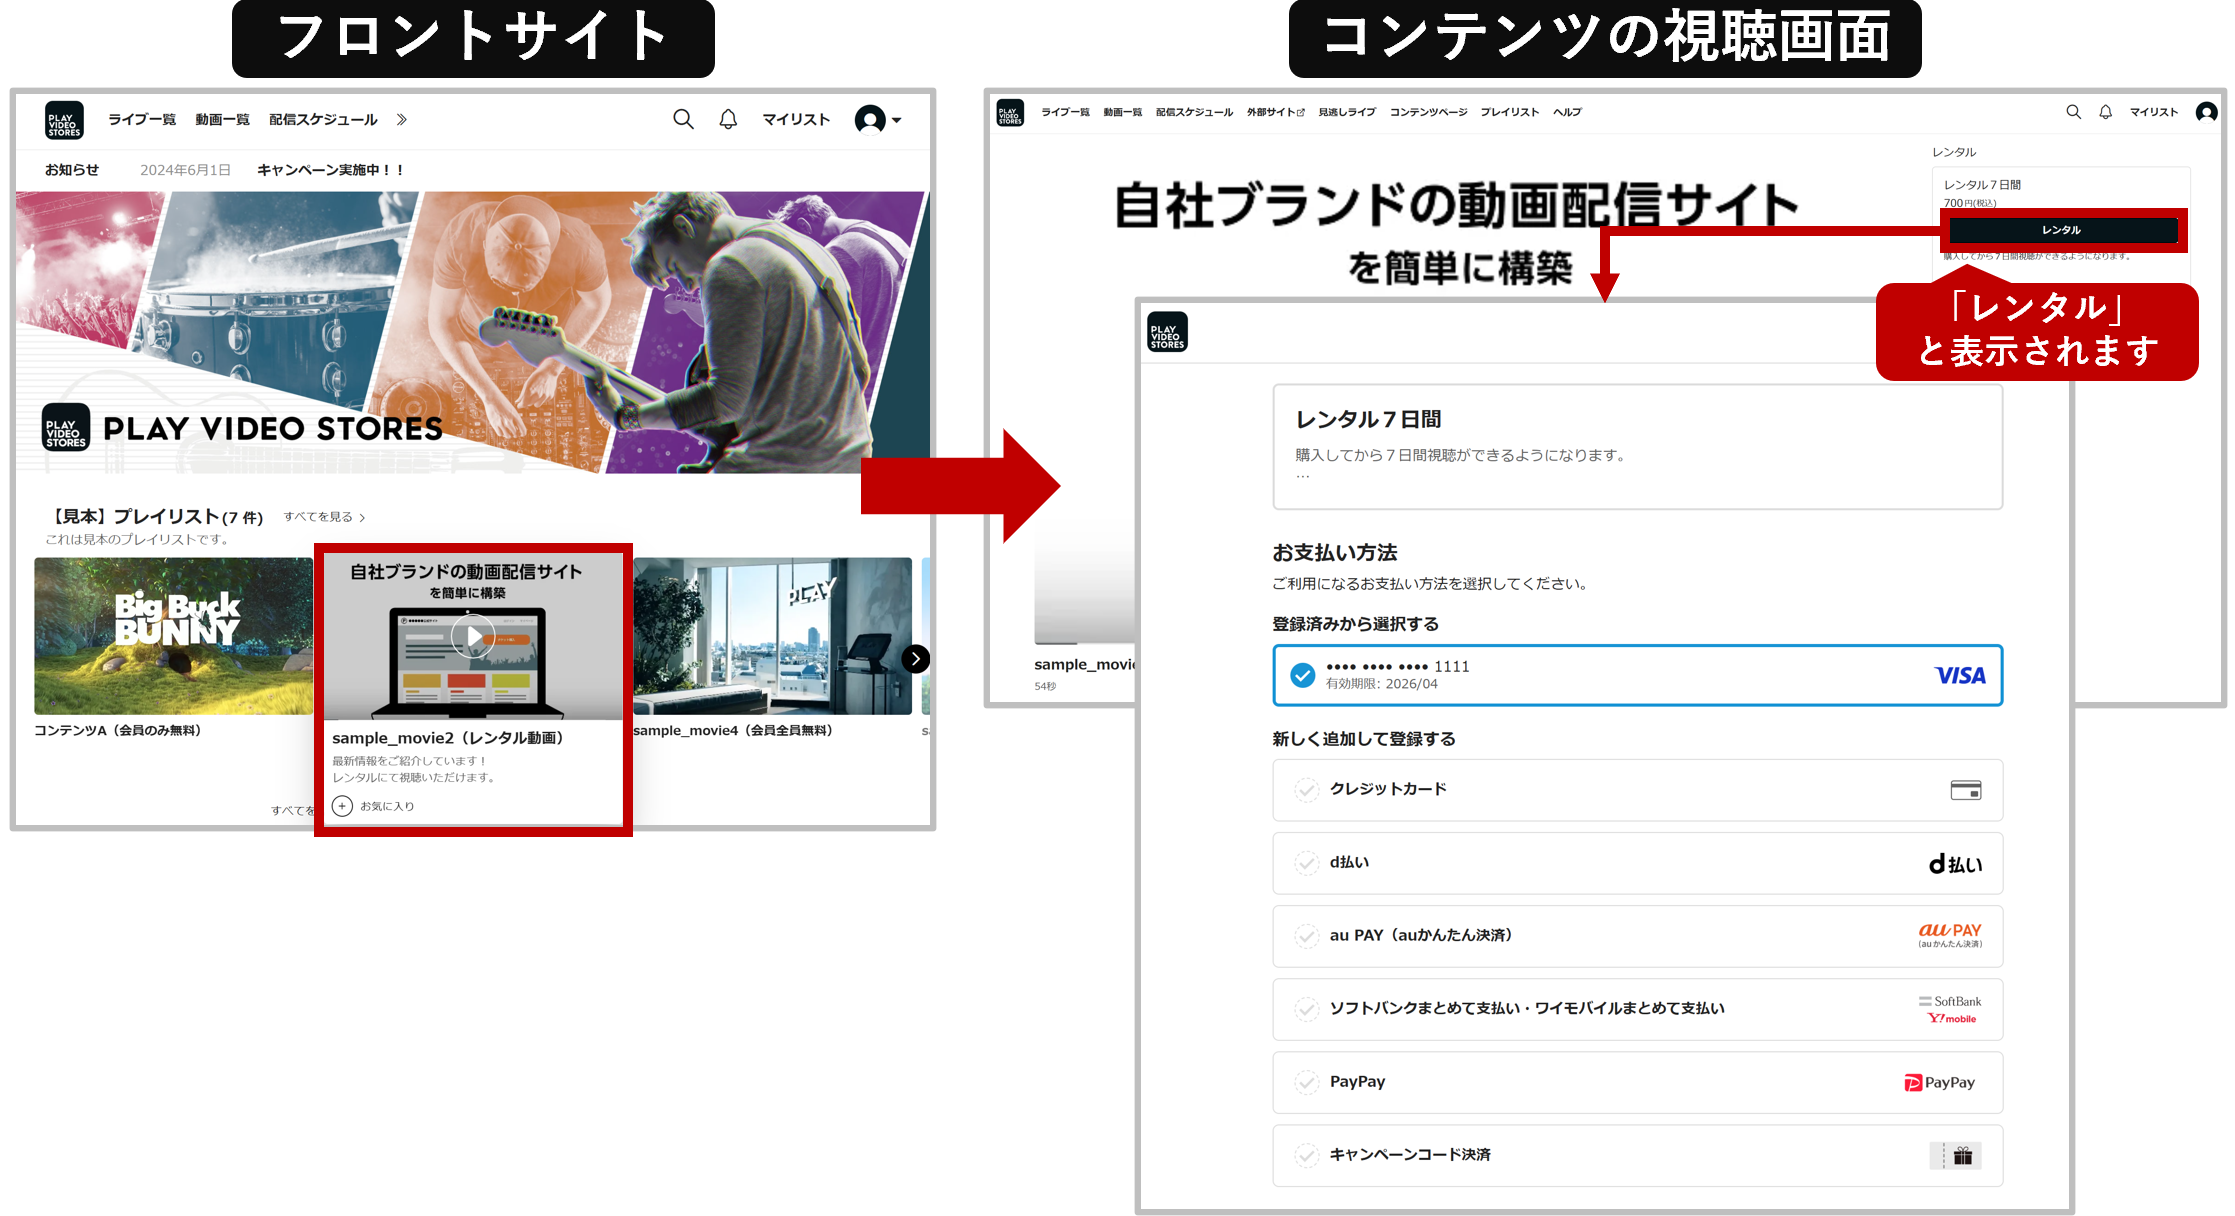Click the search magnifier in front site header
The image size is (2235, 1216).
683,120
